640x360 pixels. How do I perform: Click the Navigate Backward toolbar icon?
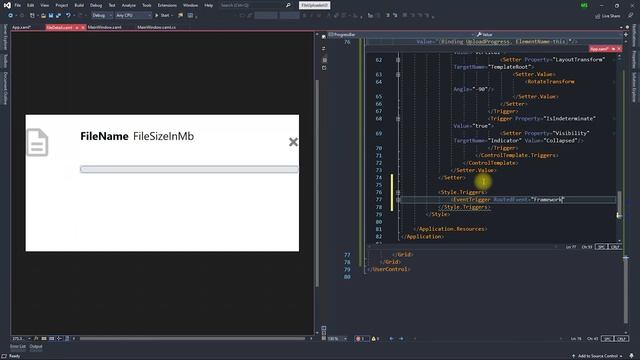pos(10,16)
